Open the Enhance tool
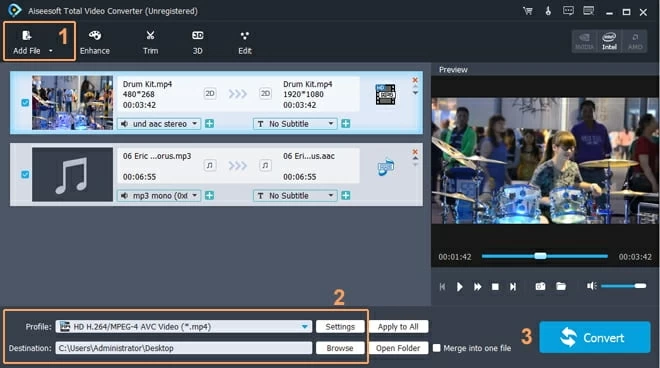The image size is (660, 368). [x=95, y=43]
